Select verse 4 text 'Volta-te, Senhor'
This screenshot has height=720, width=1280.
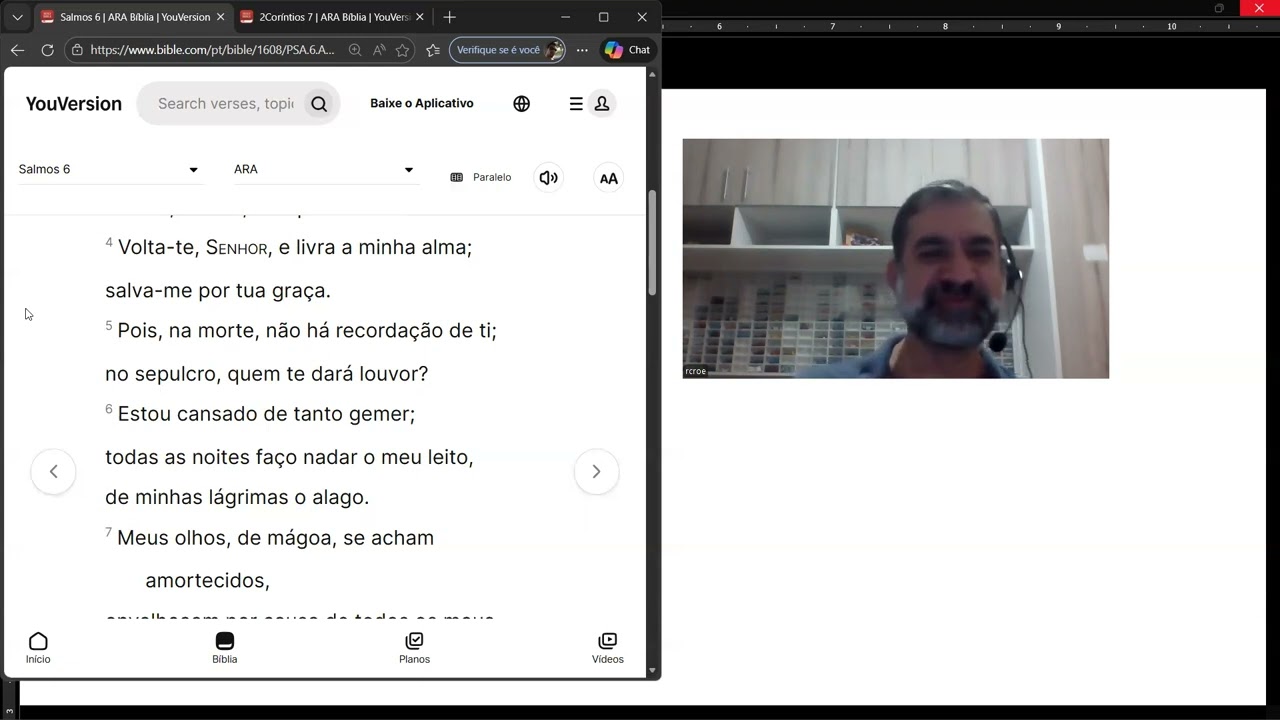click(x=193, y=247)
